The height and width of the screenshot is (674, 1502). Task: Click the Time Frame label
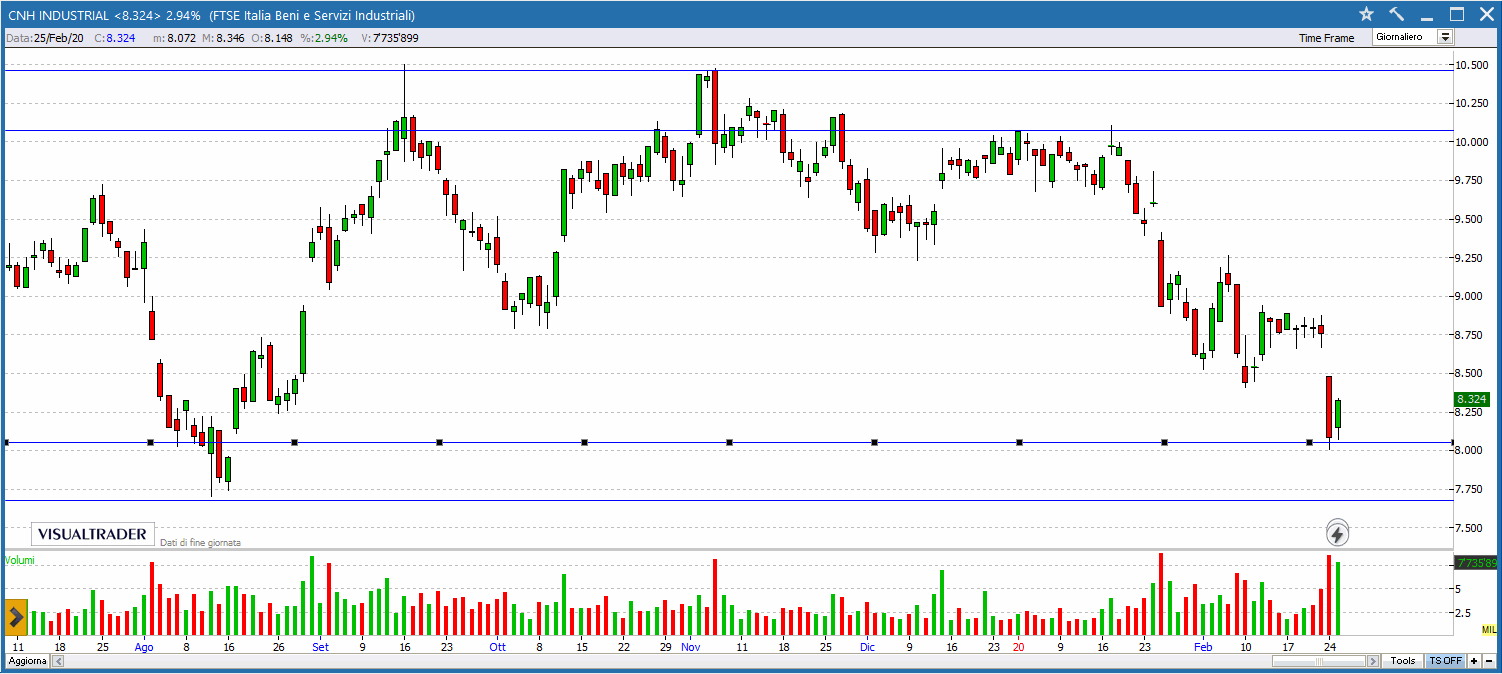tap(1326, 38)
